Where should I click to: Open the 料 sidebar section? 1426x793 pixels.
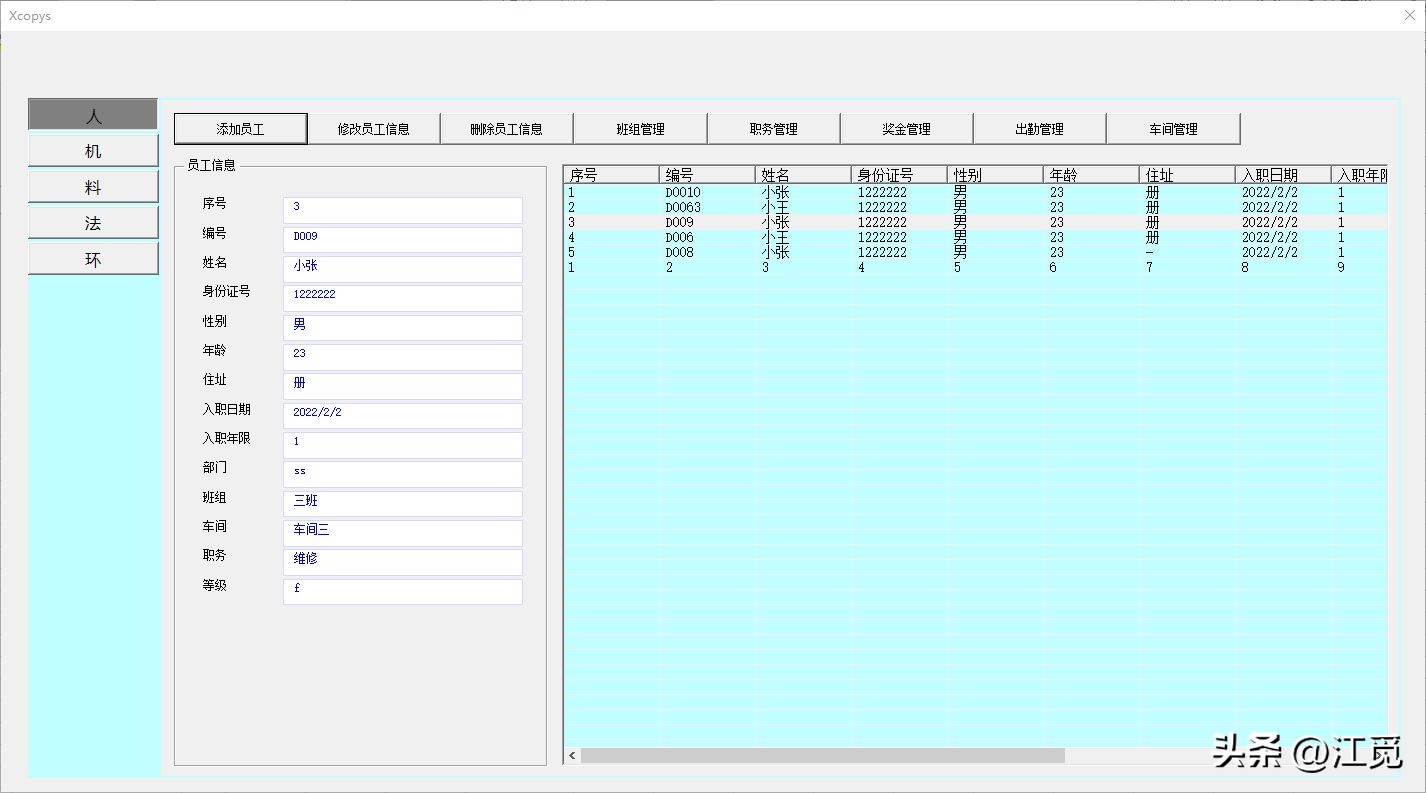[x=93, y=187]
